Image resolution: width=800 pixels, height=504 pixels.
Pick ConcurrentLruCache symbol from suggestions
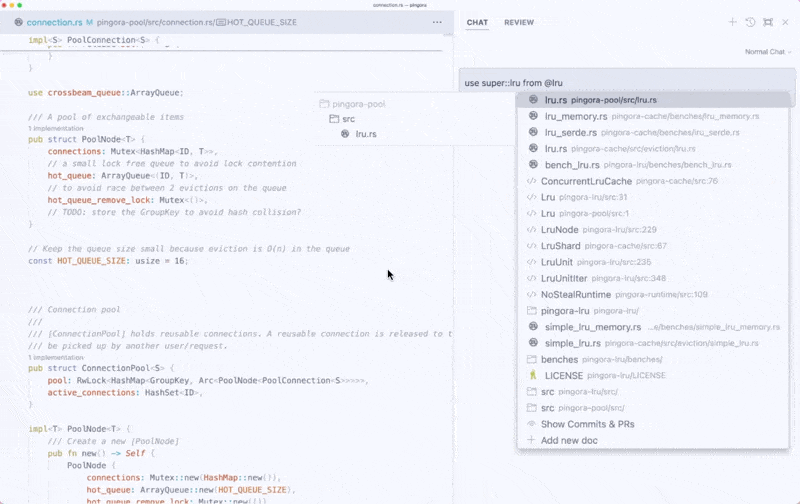tap(586, 181)
